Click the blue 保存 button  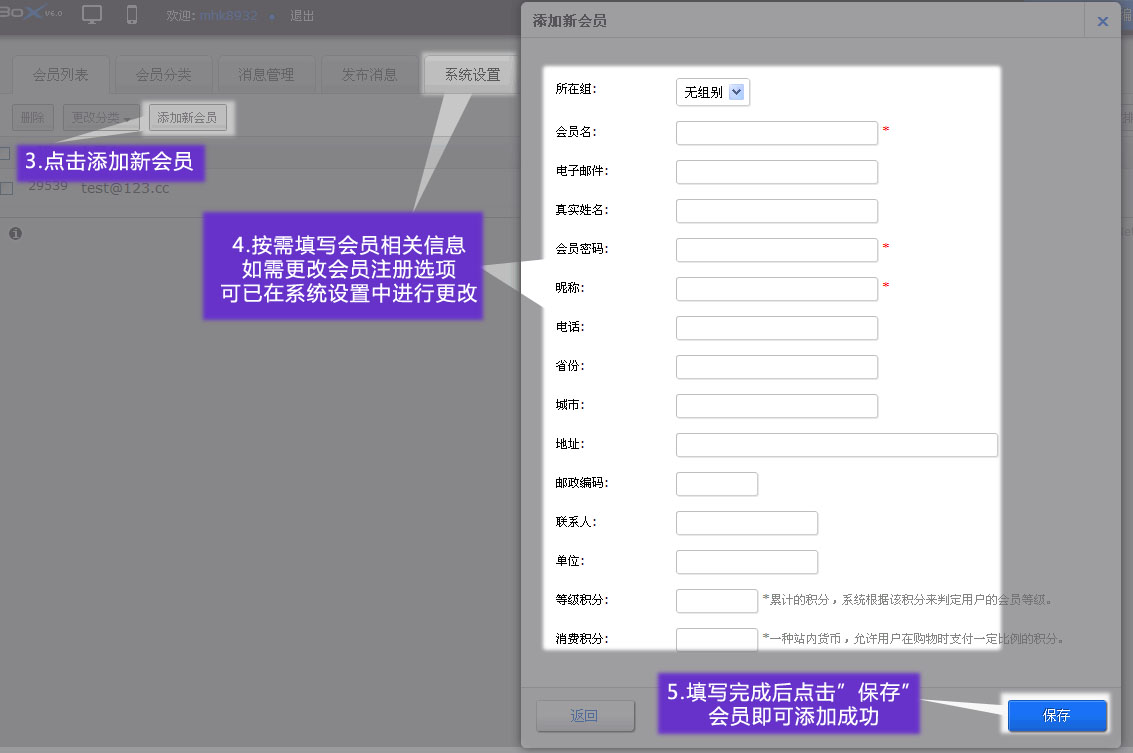[1057, 716]
